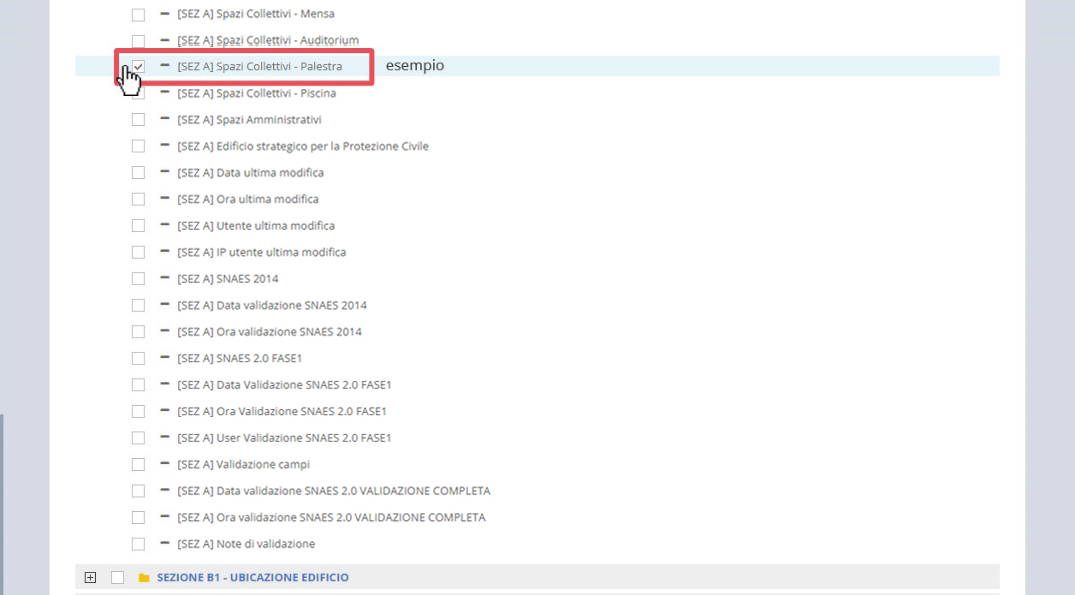Enable the SNAES 2014 checkbox
The height and width of the screenshot is (595, 1075).
coord(138,279)
